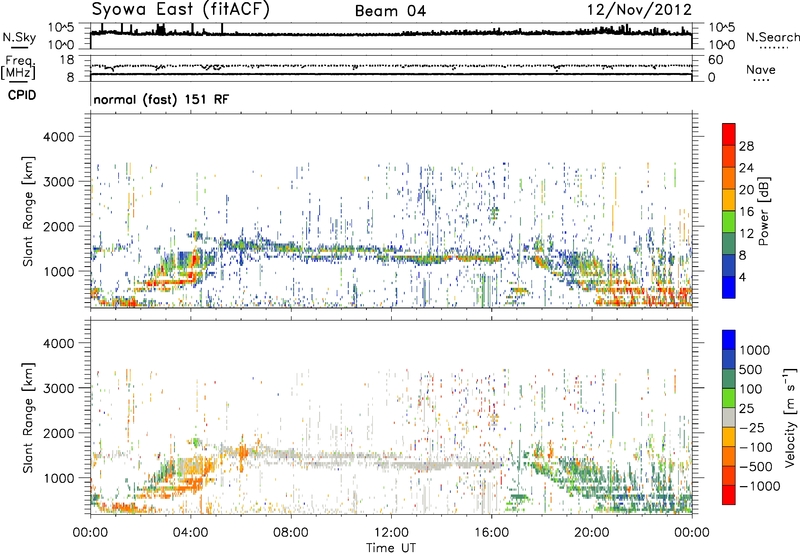Click the 'Freq. [MHz]' axis label

18,68
